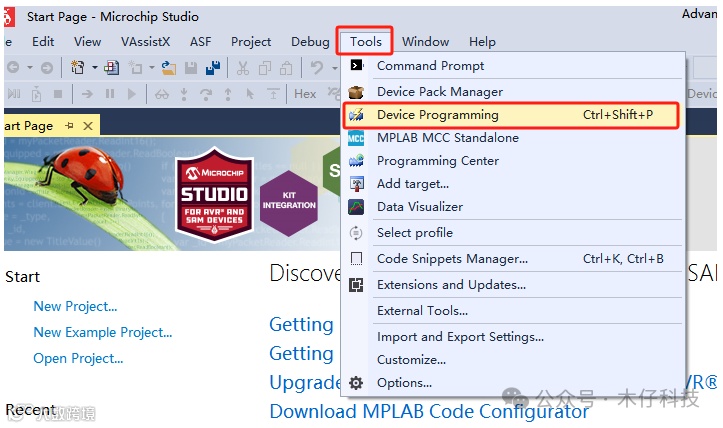Viewport: 723px width, 428px height.
Task: Launch MPLAB MCC Standalone from menu
Action: coord(513,137)
